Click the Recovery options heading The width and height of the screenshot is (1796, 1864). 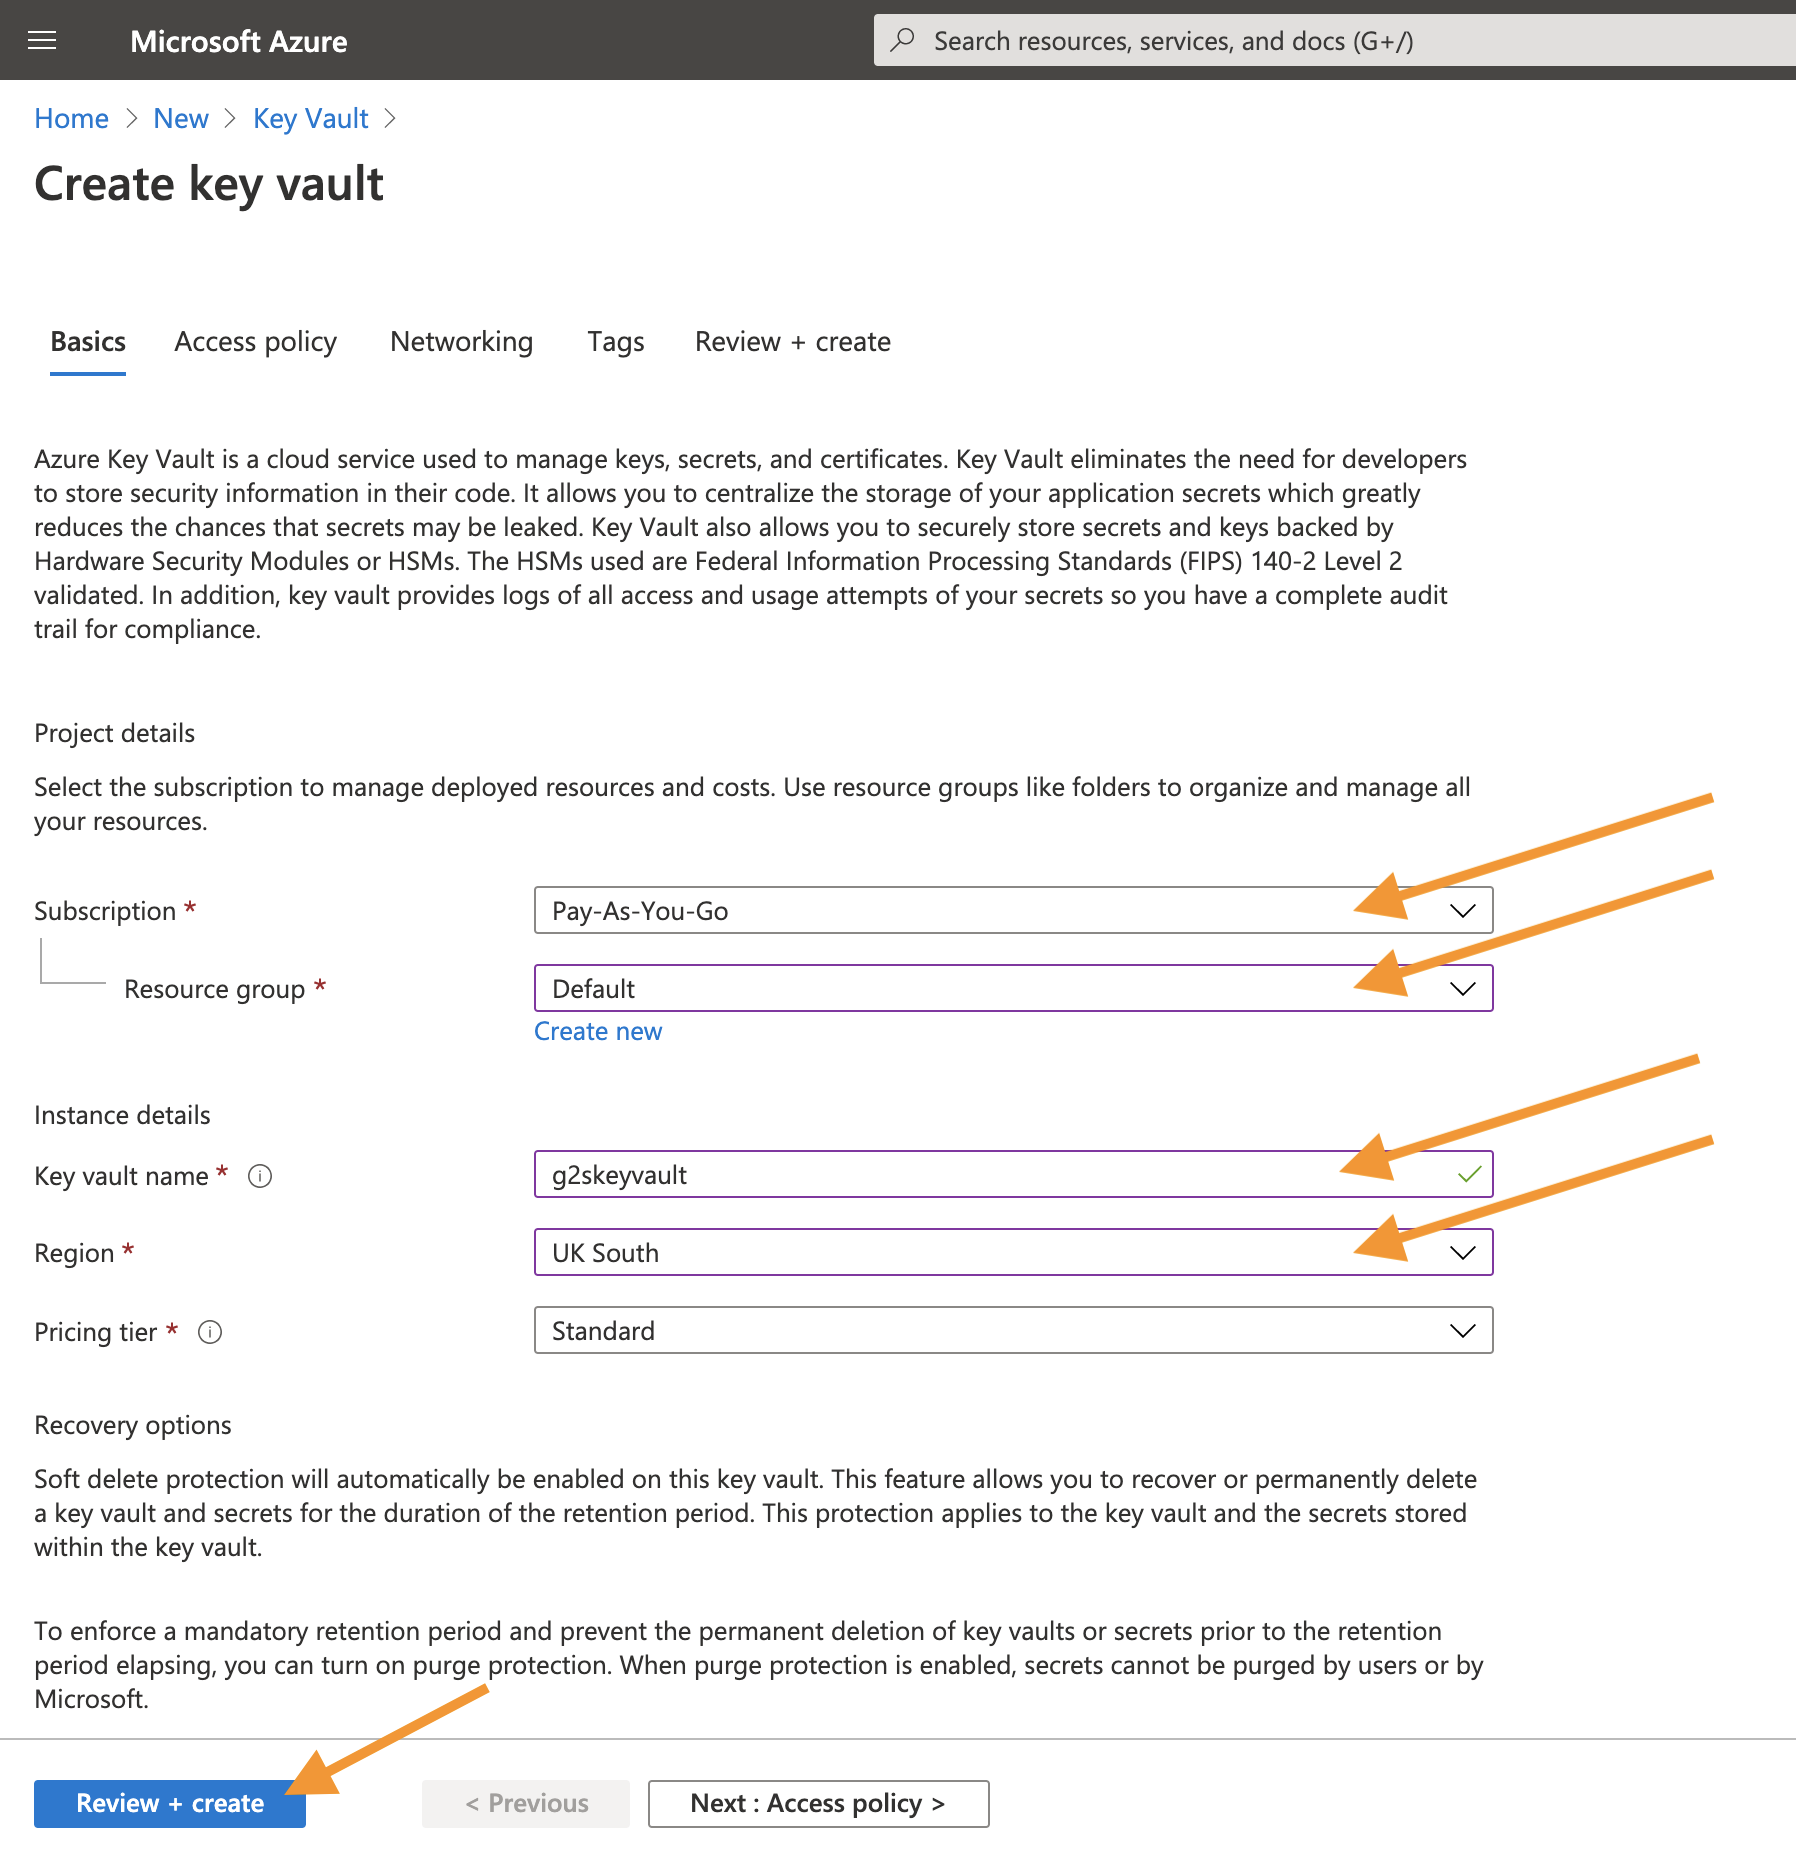point(133,1425)
